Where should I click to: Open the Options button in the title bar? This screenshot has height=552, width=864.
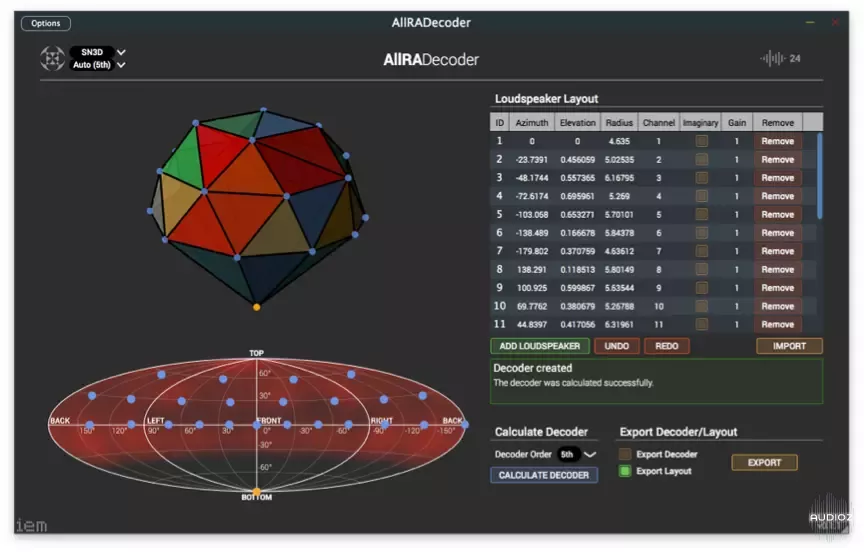[x=46, y=23]
